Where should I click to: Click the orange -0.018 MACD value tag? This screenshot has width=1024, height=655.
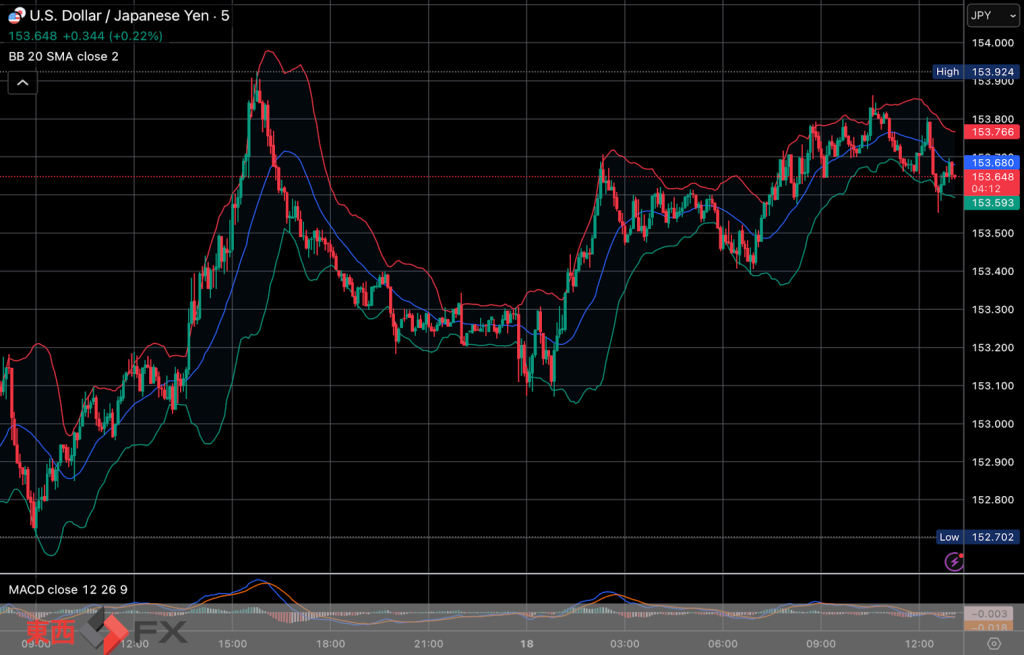pos(992,627)
